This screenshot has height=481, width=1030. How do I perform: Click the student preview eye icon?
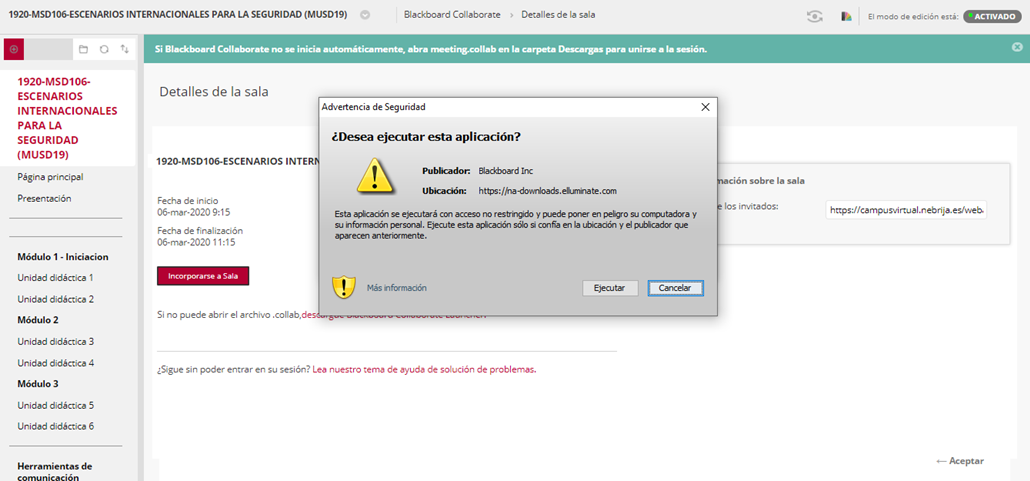click(x=815, y=16)
